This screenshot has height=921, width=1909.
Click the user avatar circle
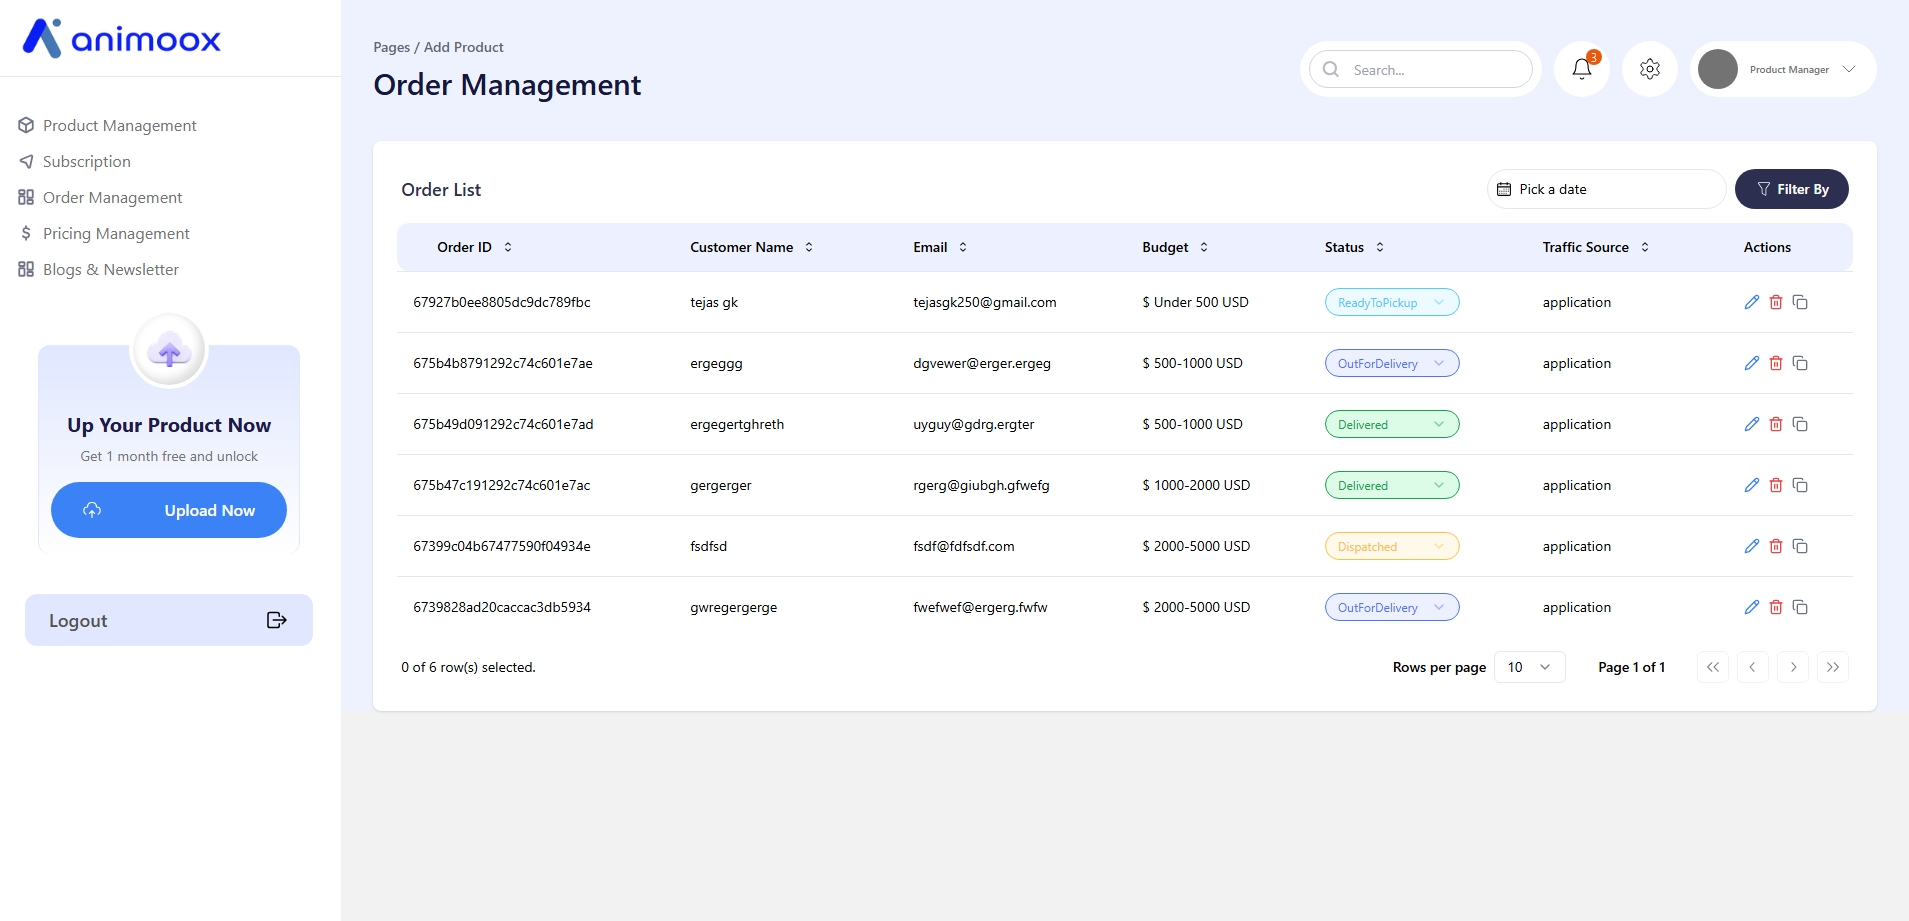(x=1718, y=69)
